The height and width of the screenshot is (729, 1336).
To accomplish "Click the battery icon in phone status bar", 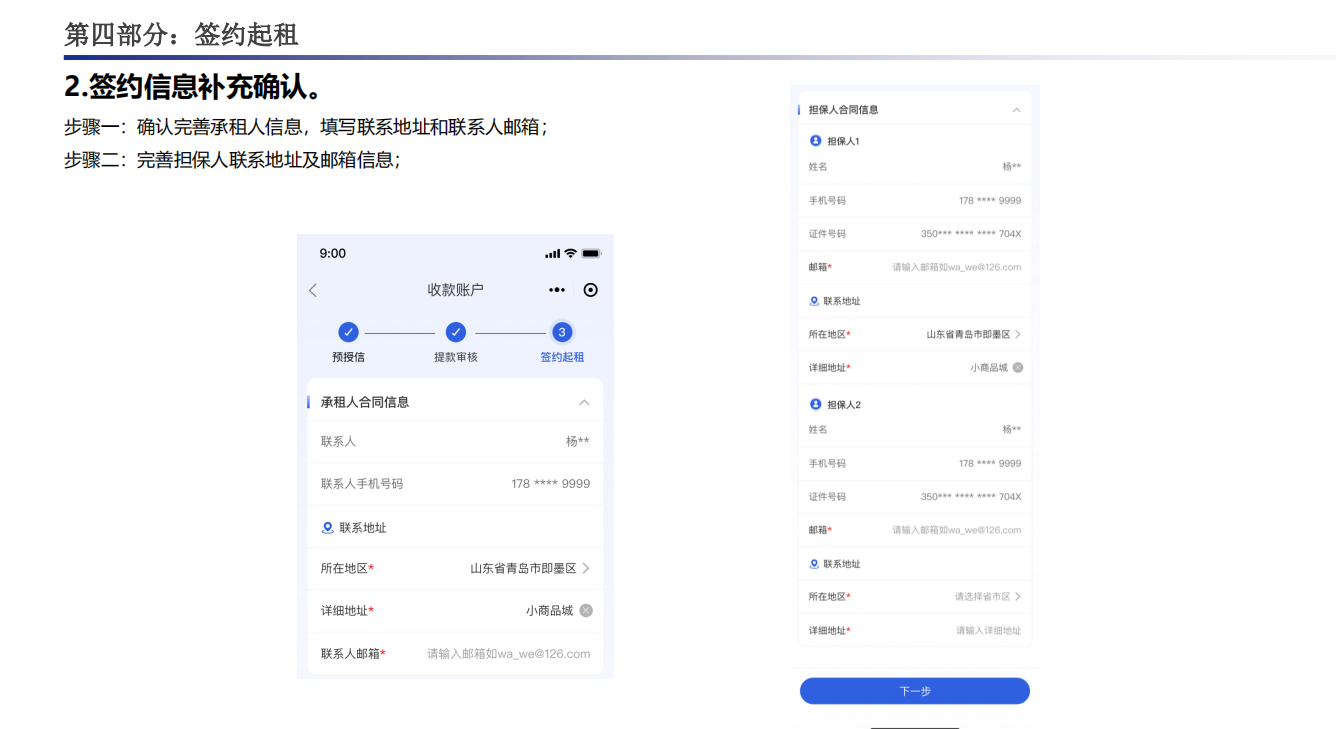I will pos(591,253).
